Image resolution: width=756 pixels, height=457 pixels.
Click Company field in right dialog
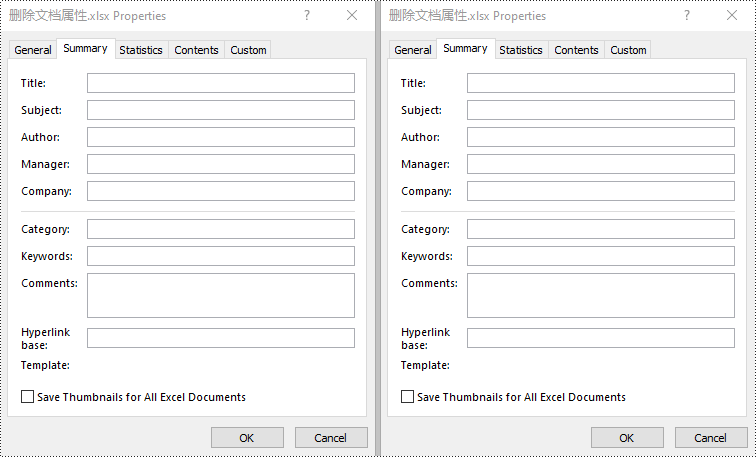coord(601,191)
